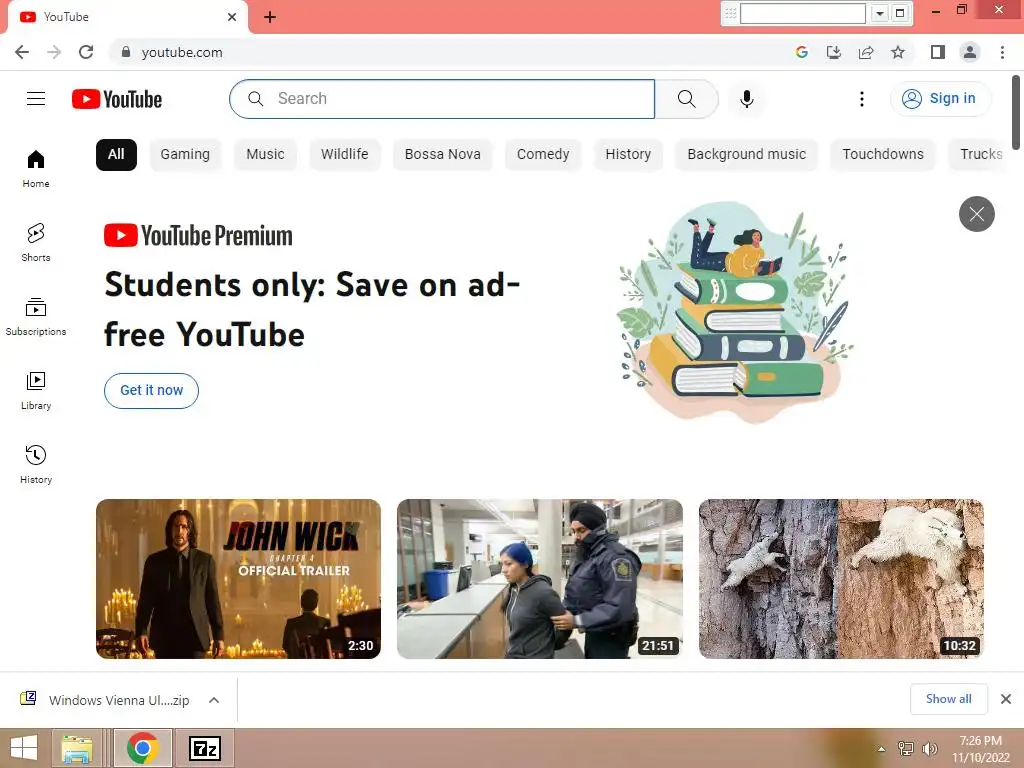Dismiss the YouTube Premium promo banner
The height and width of the screenshot is (768, 1024).
(976, 214)
